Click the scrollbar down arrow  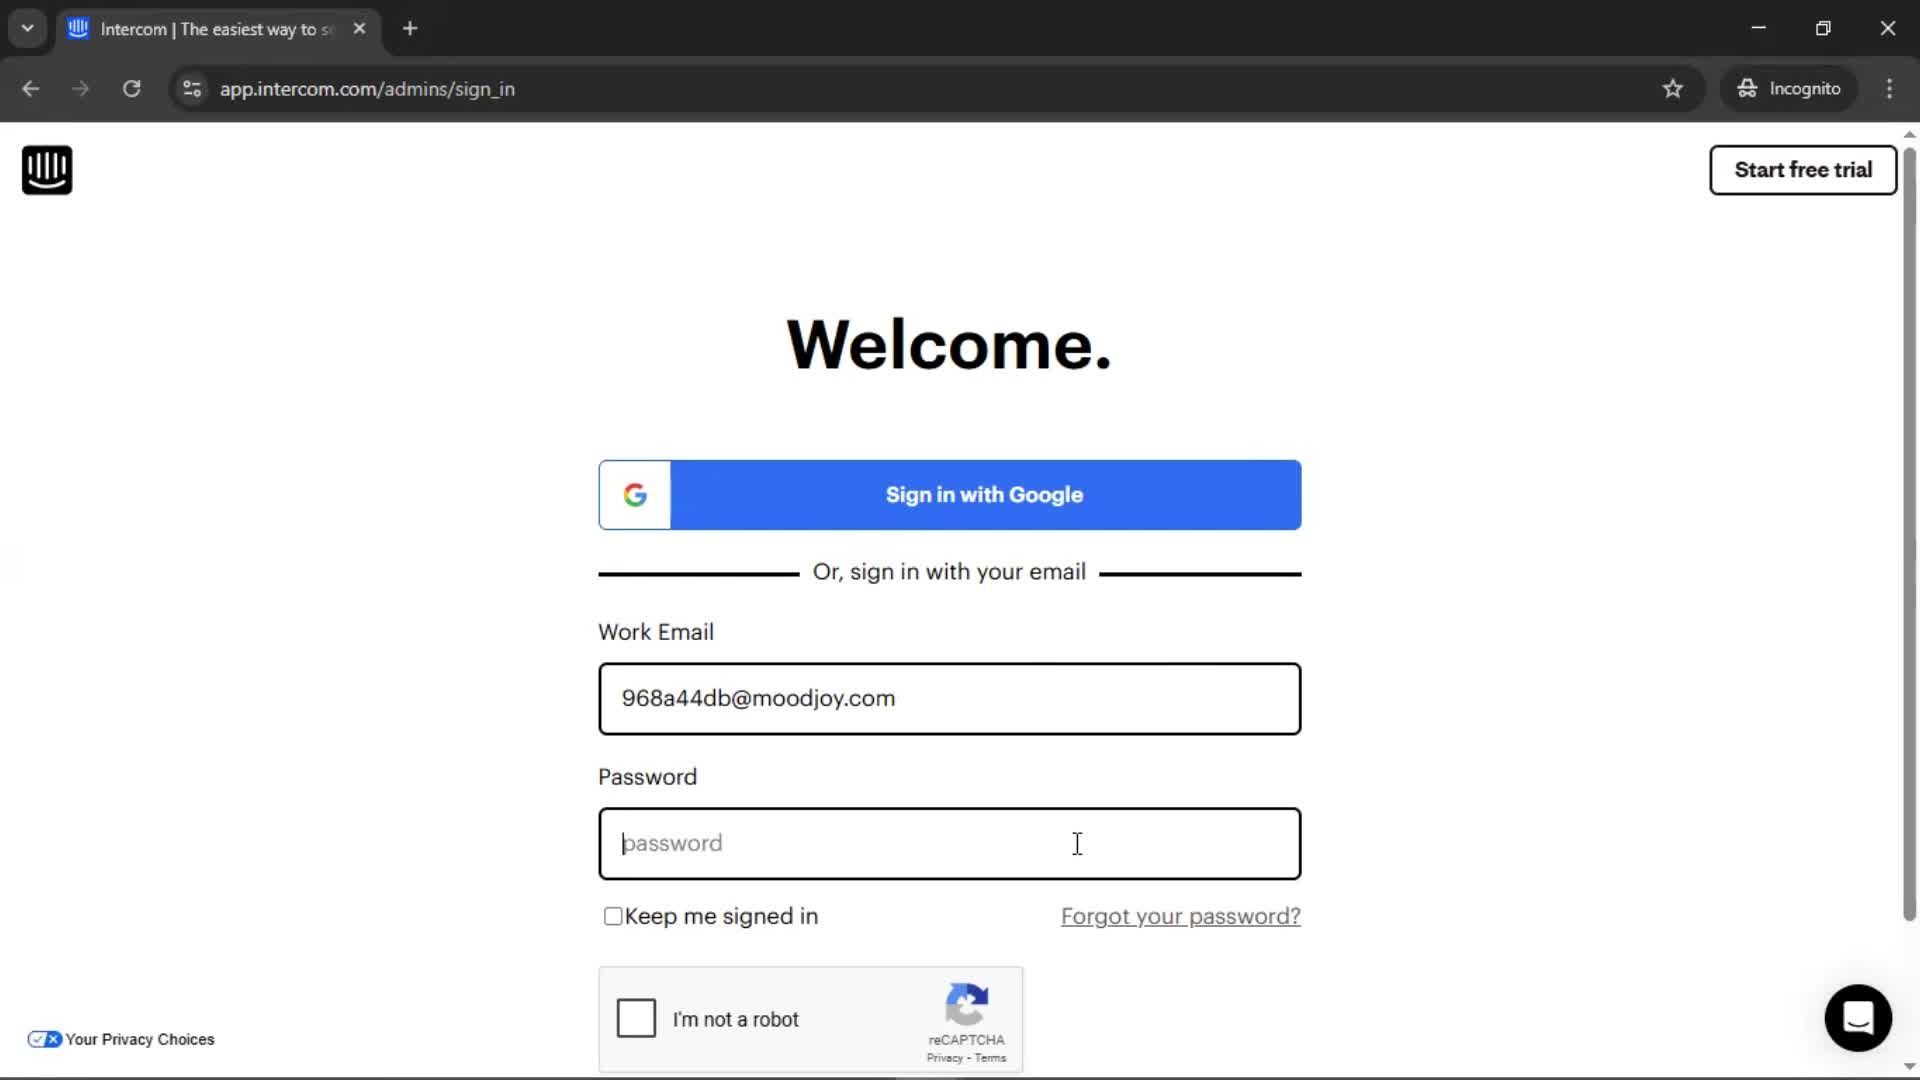1909,1067
